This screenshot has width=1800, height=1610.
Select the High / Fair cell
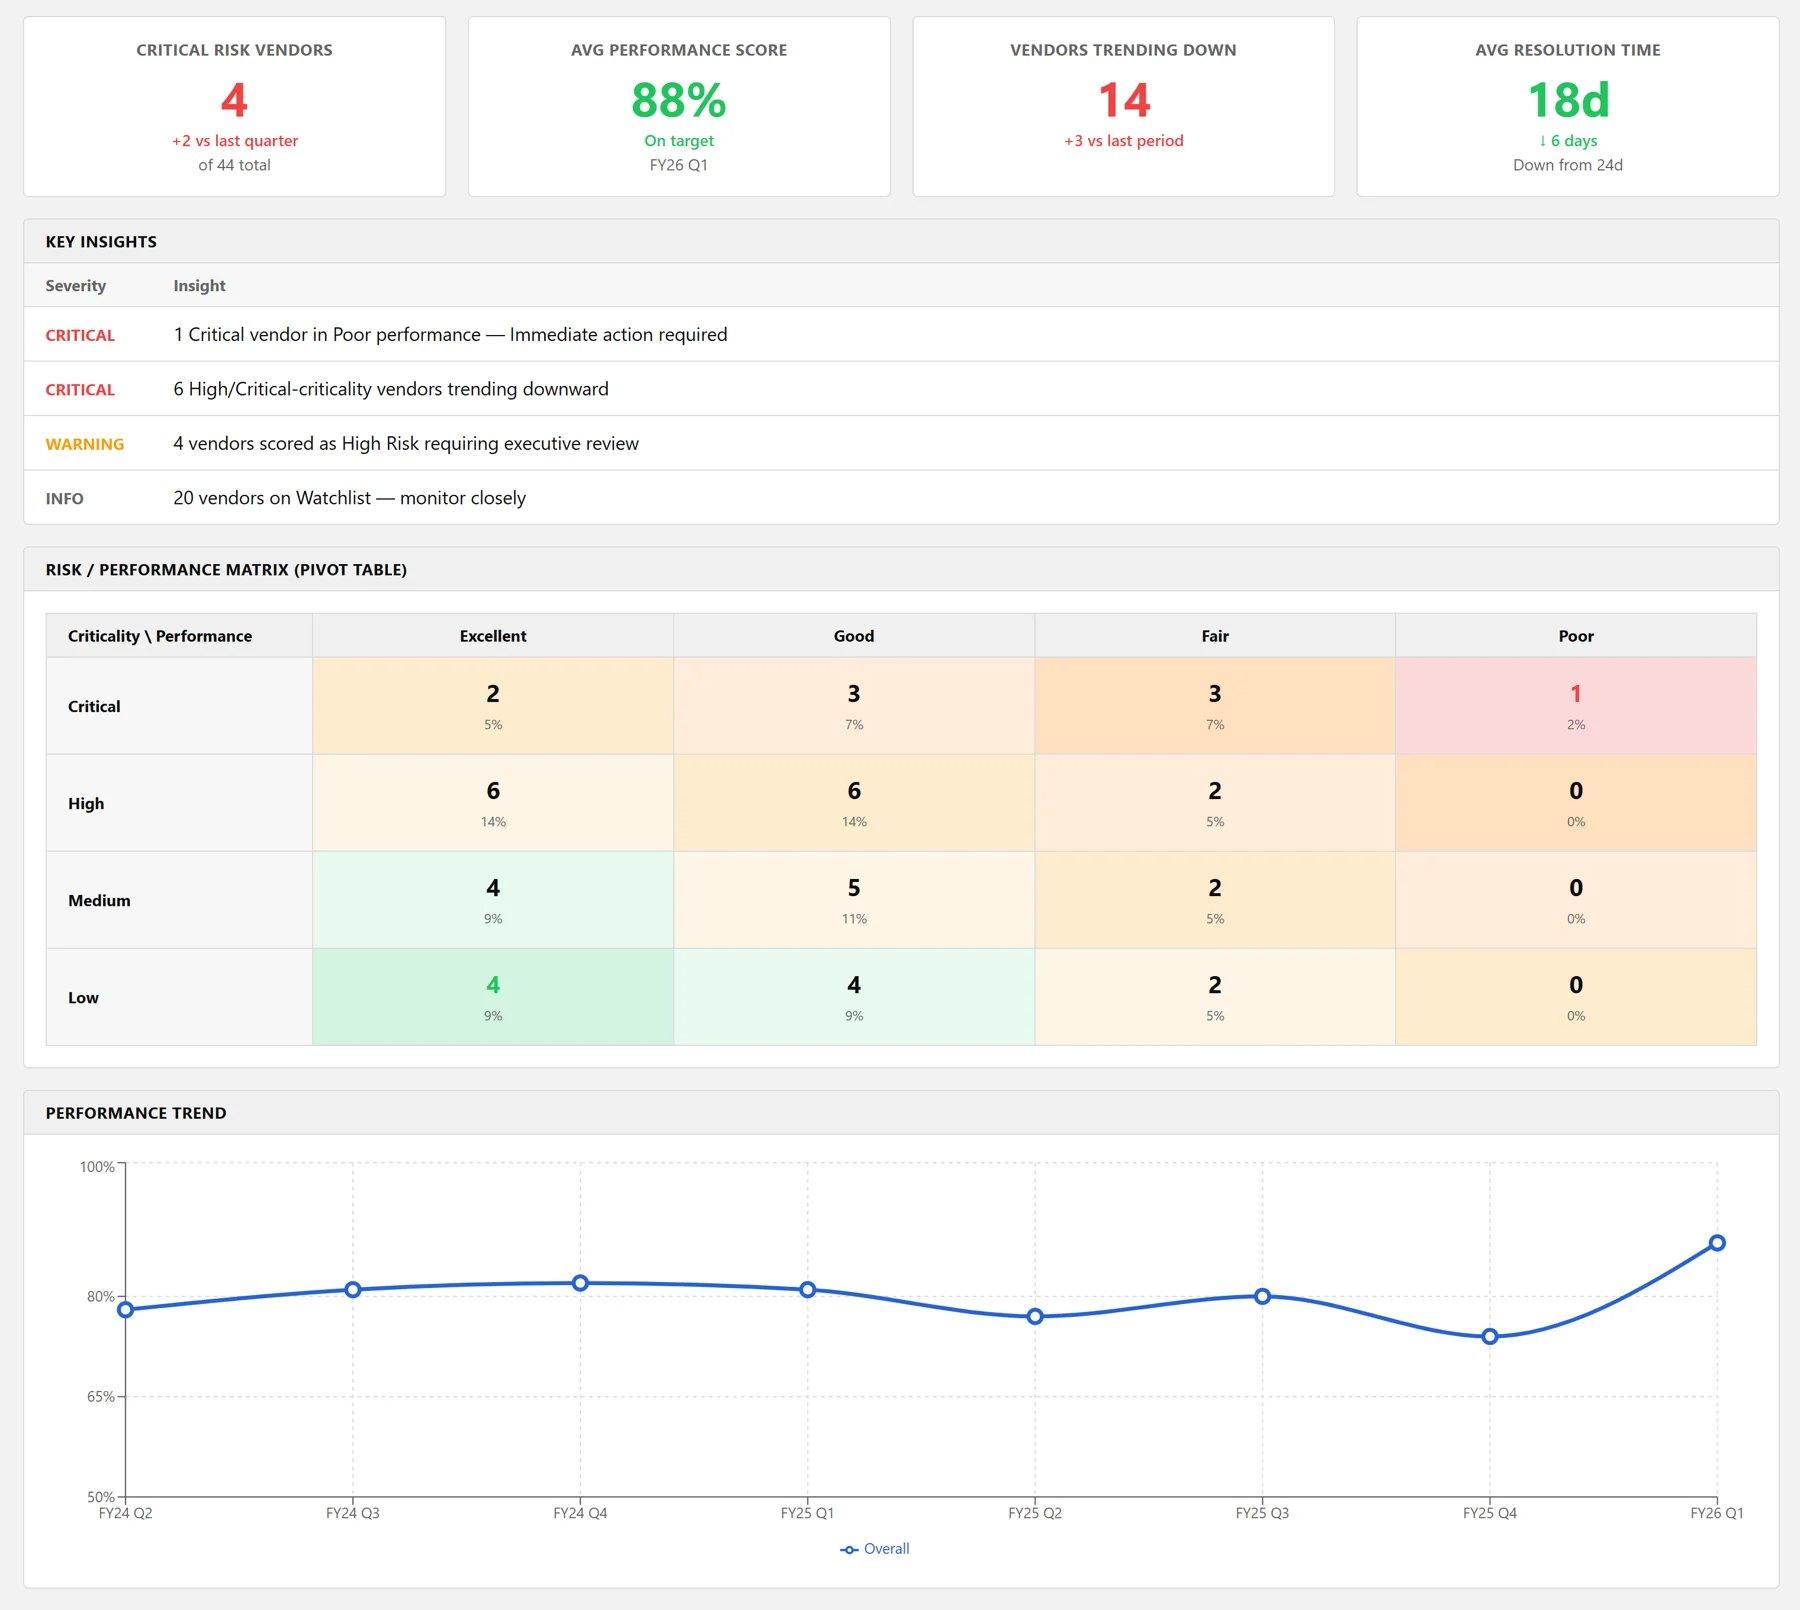point(1215,803)
